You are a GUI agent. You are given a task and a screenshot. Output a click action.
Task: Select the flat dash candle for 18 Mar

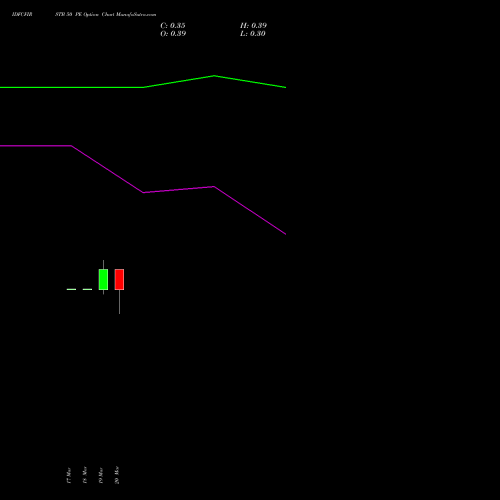(x=87, y=289)
